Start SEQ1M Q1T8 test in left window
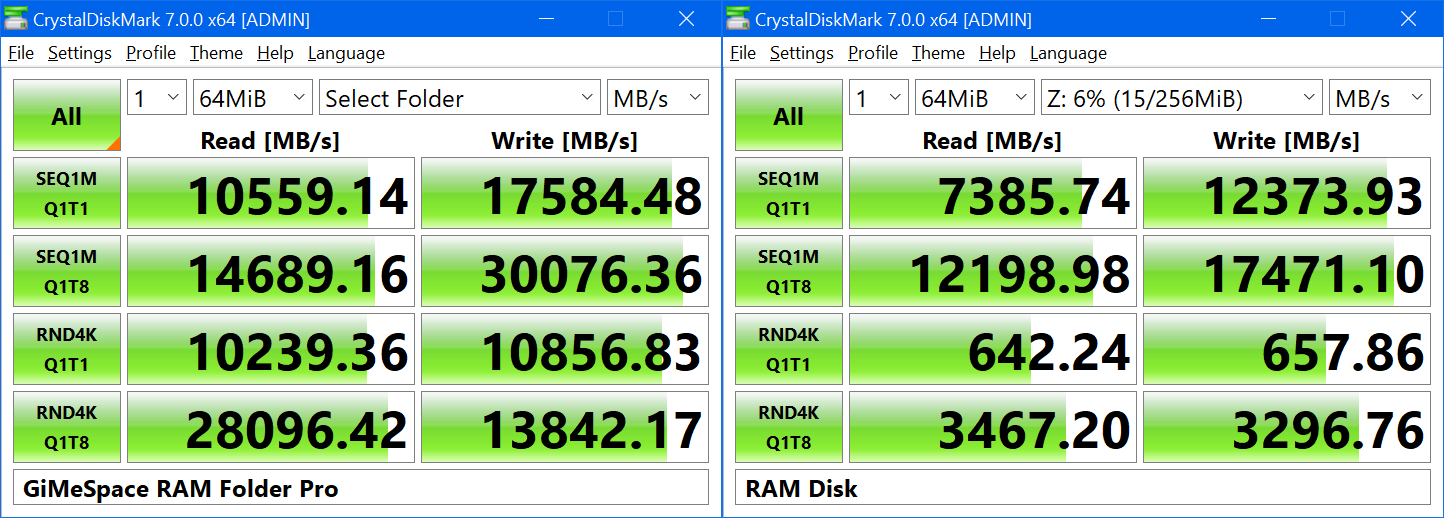Viewport: 1444px width, 518px height. click(x=67, y=271)
